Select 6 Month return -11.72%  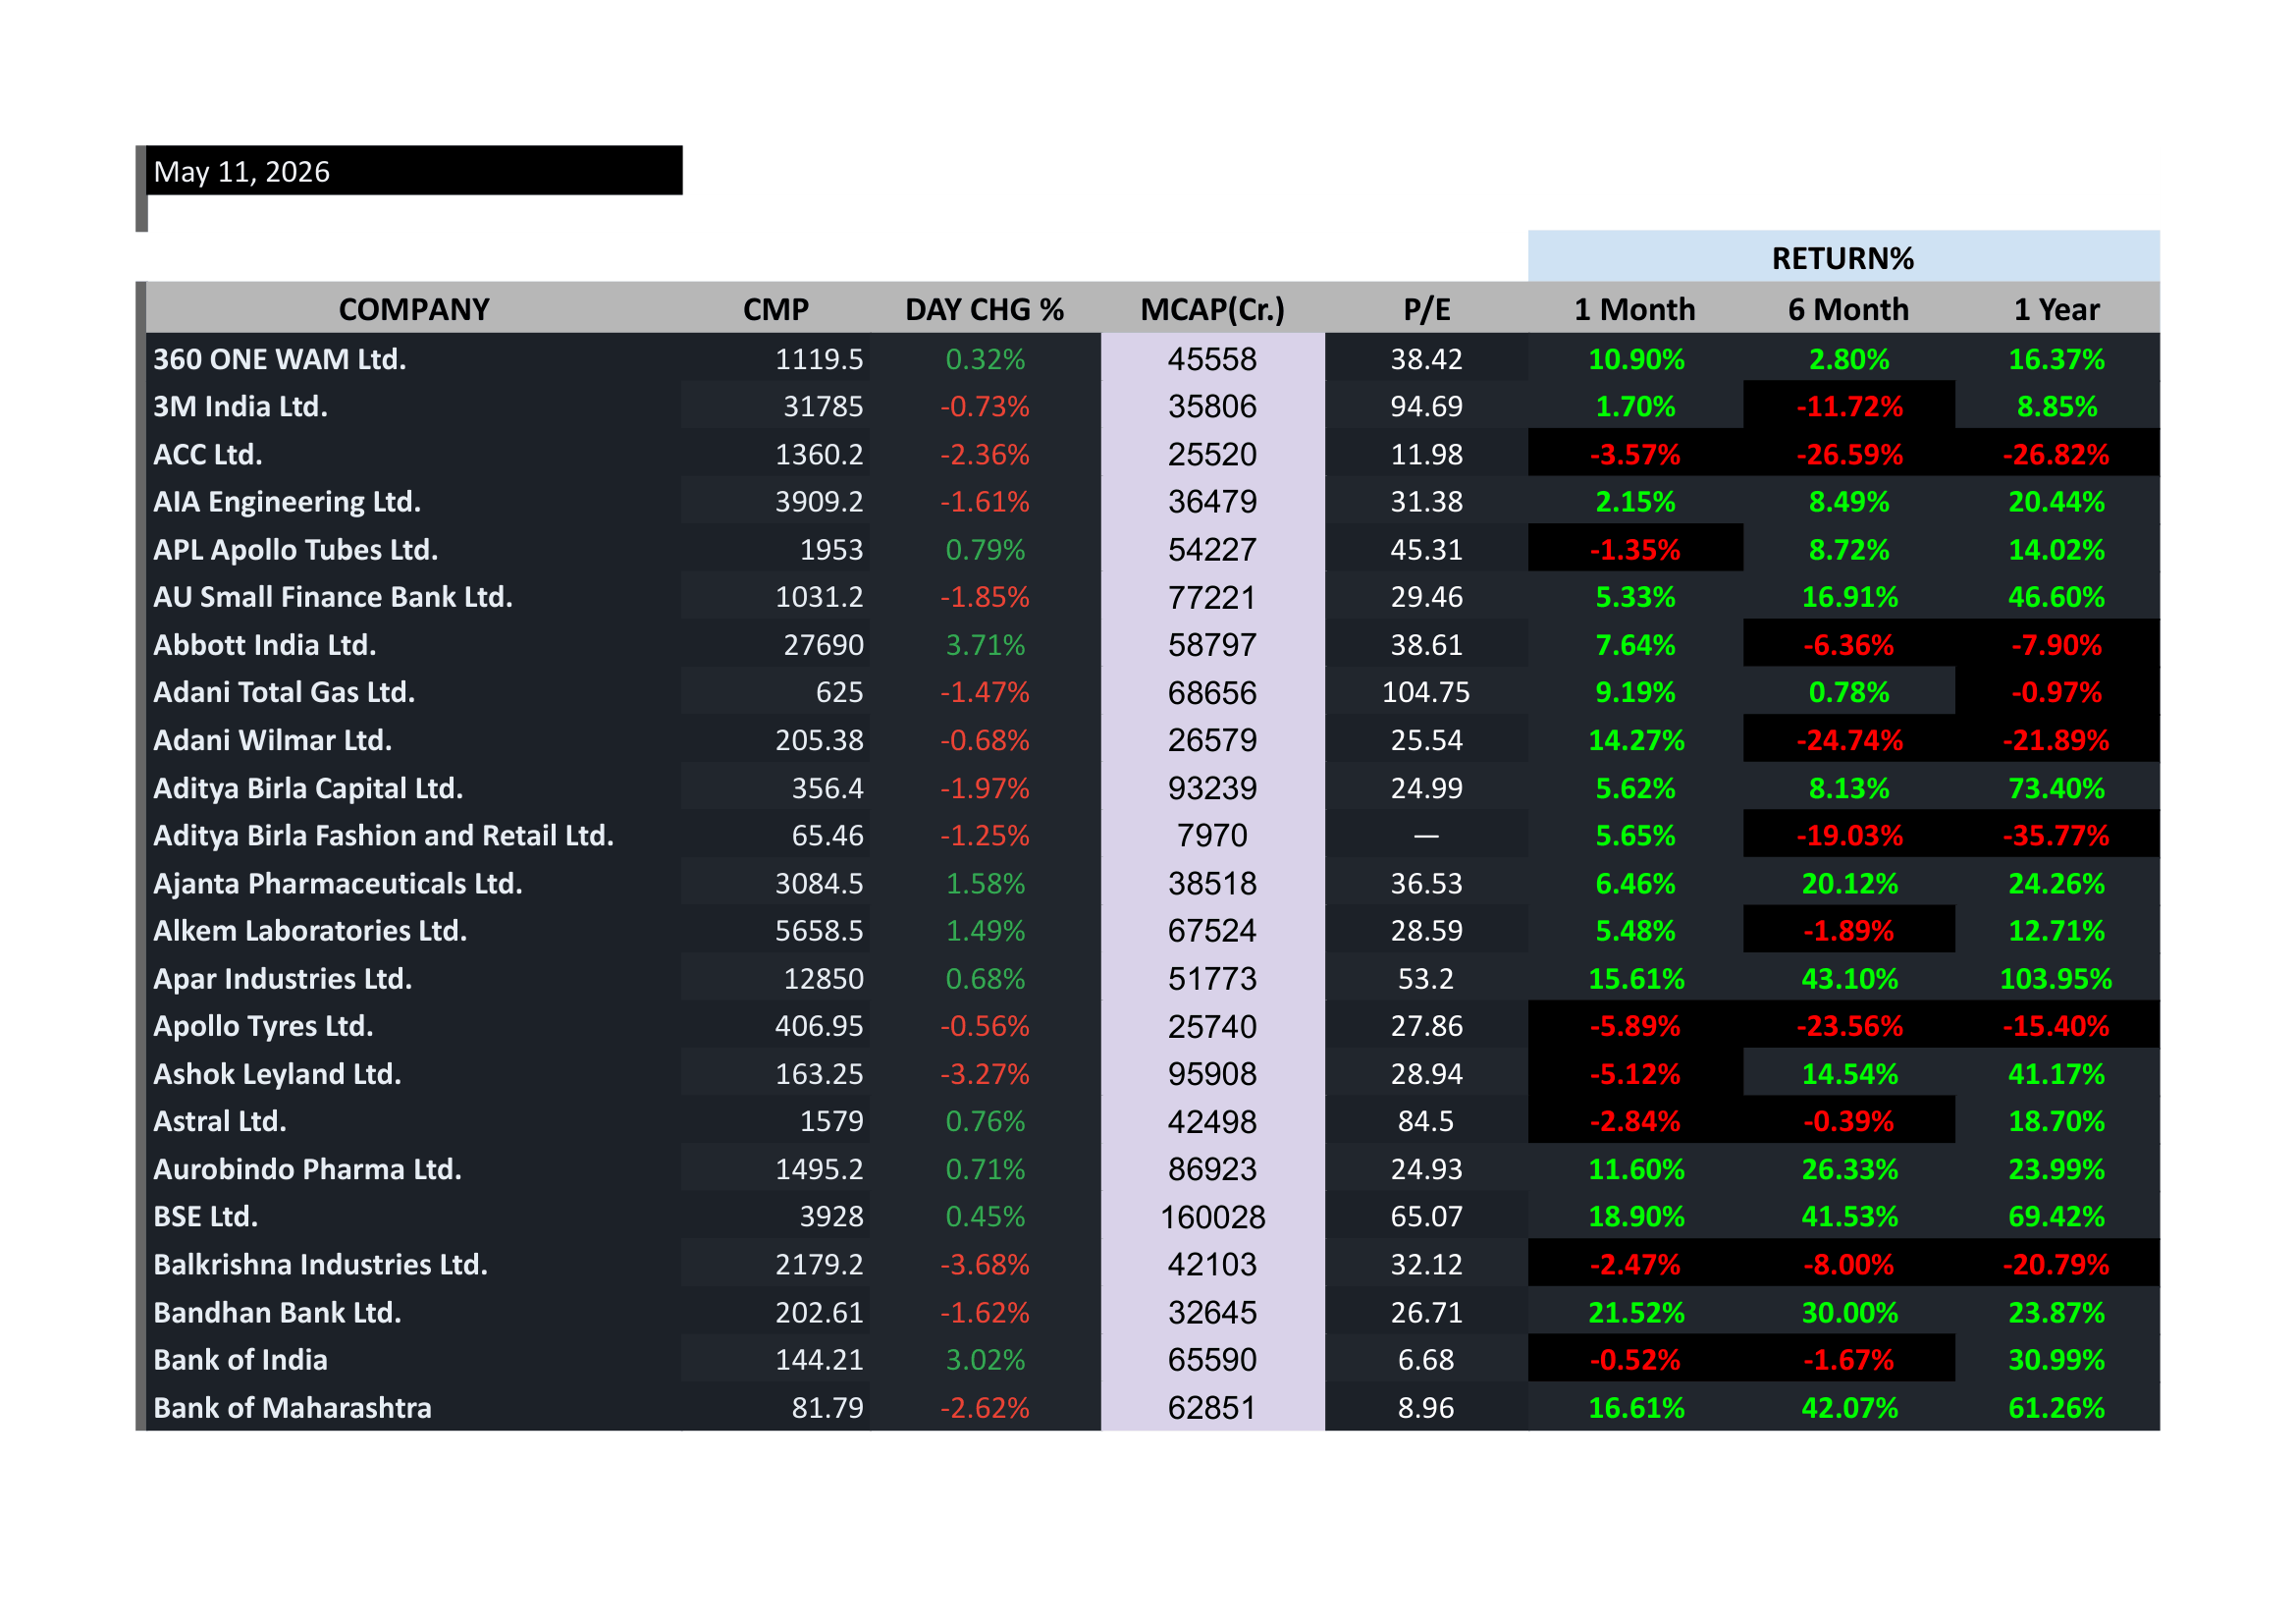[x=1849, y=406]
